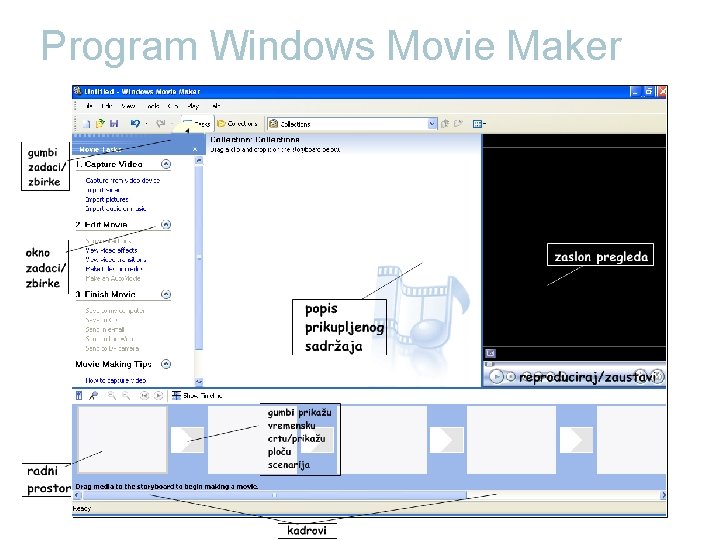Click the storyboard horizontal scrollbar thumb
This screenshot has height=540, width=720.
click(x=275, y=495)
